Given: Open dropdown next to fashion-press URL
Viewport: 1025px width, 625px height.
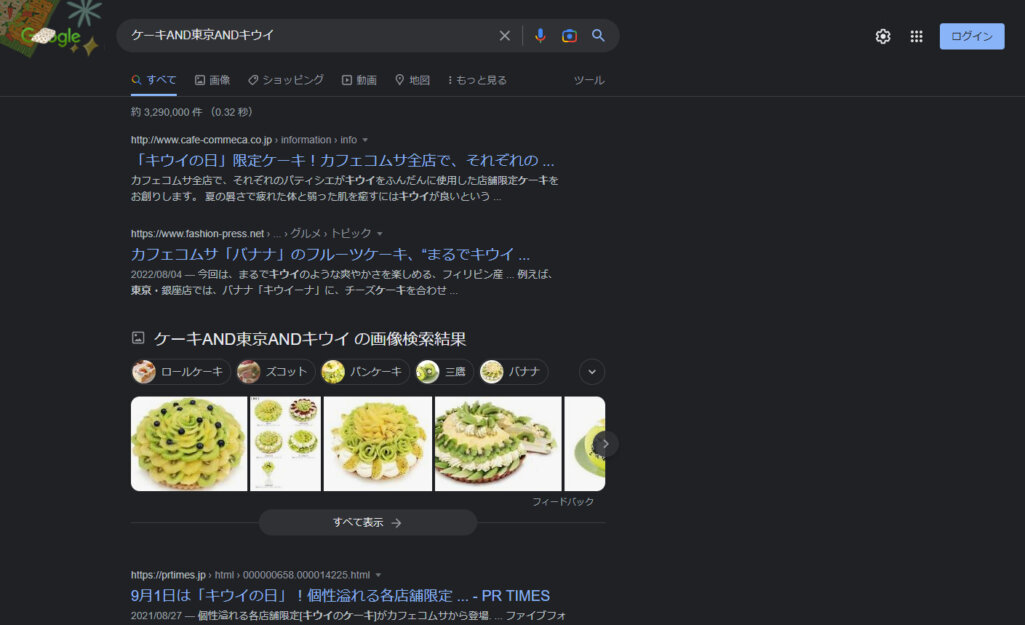Looking at the screenshot, I should 380,234.
